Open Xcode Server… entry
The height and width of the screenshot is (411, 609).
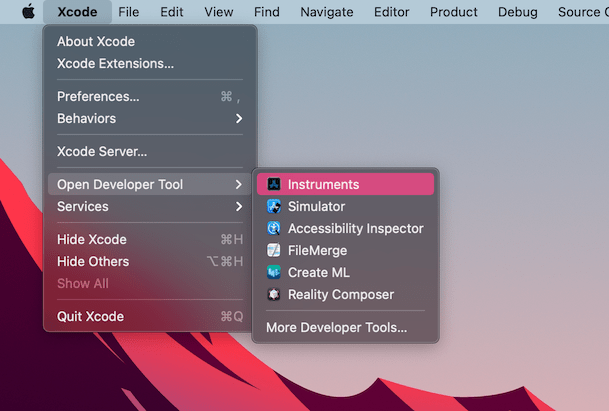pyautogui.click(x=102, y=152)
